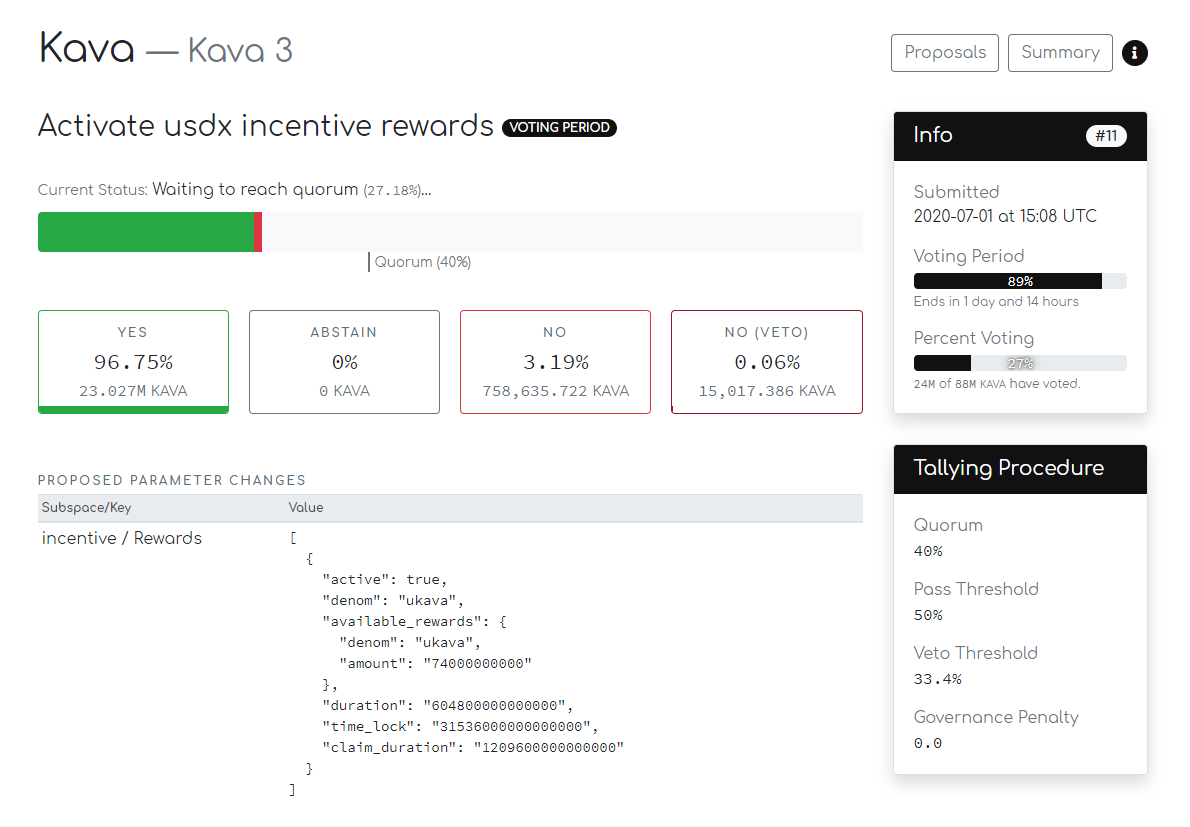The height and width of the screenshot is (827, 1190).
Task: Click '758,635.722 KAVA' in the NO card
Action: tap(556, 391)
